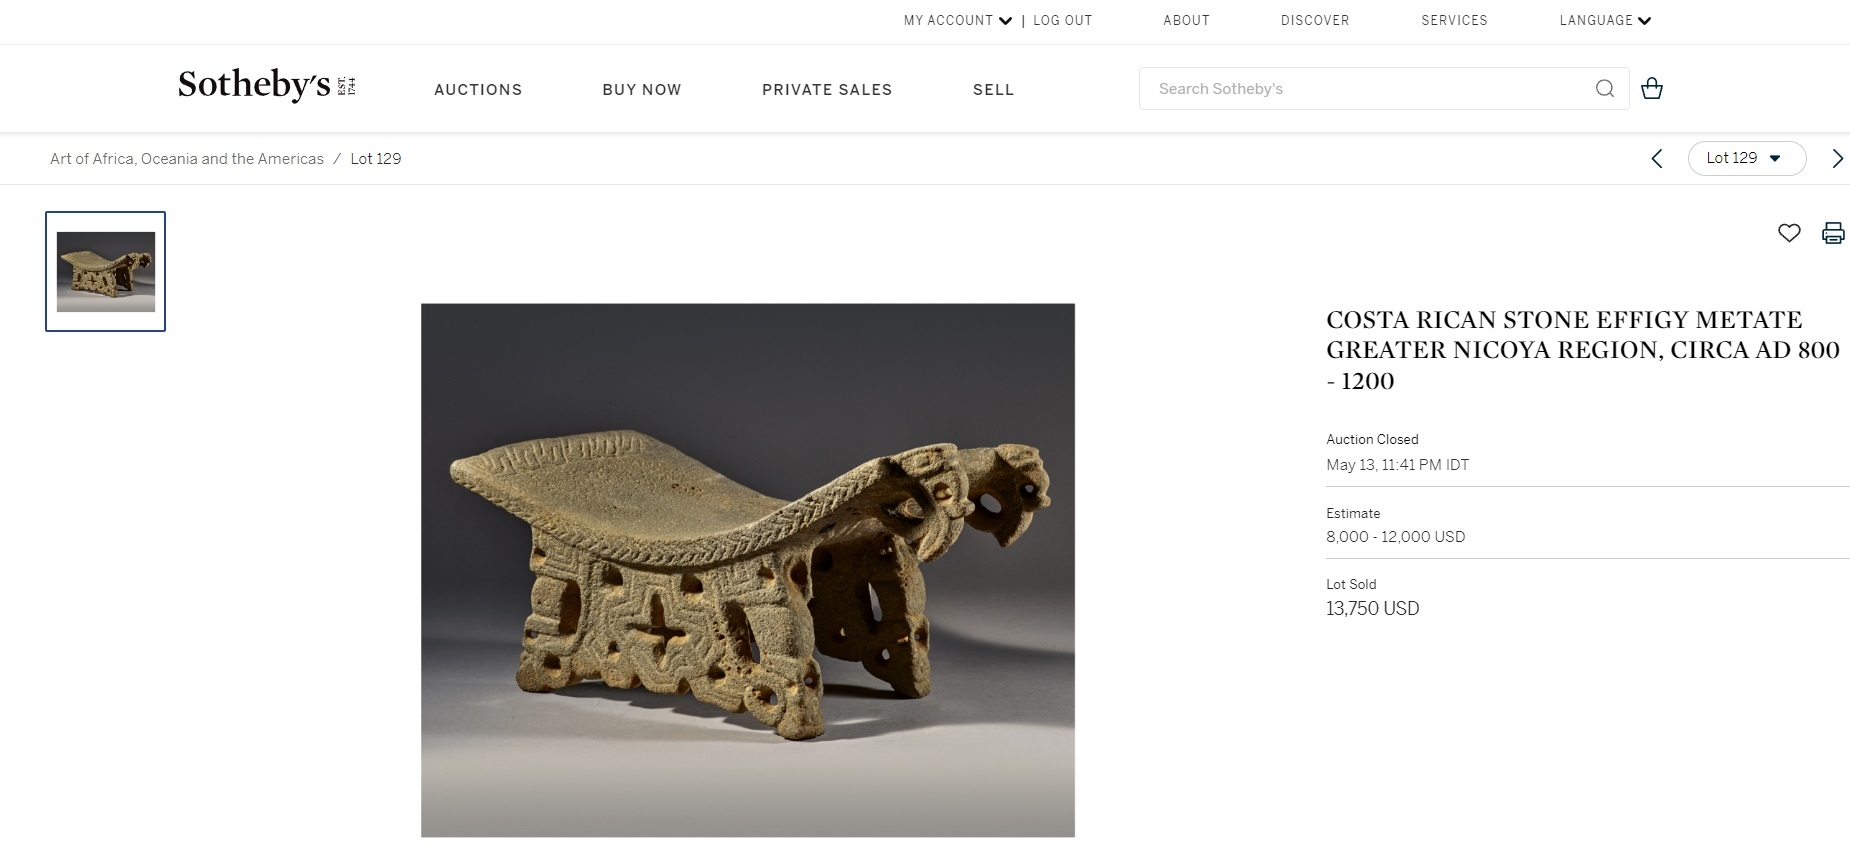This screenshot has height=862, width=1850.
Task: Go to next lot arrow
Action: (x=1837, y=158)
